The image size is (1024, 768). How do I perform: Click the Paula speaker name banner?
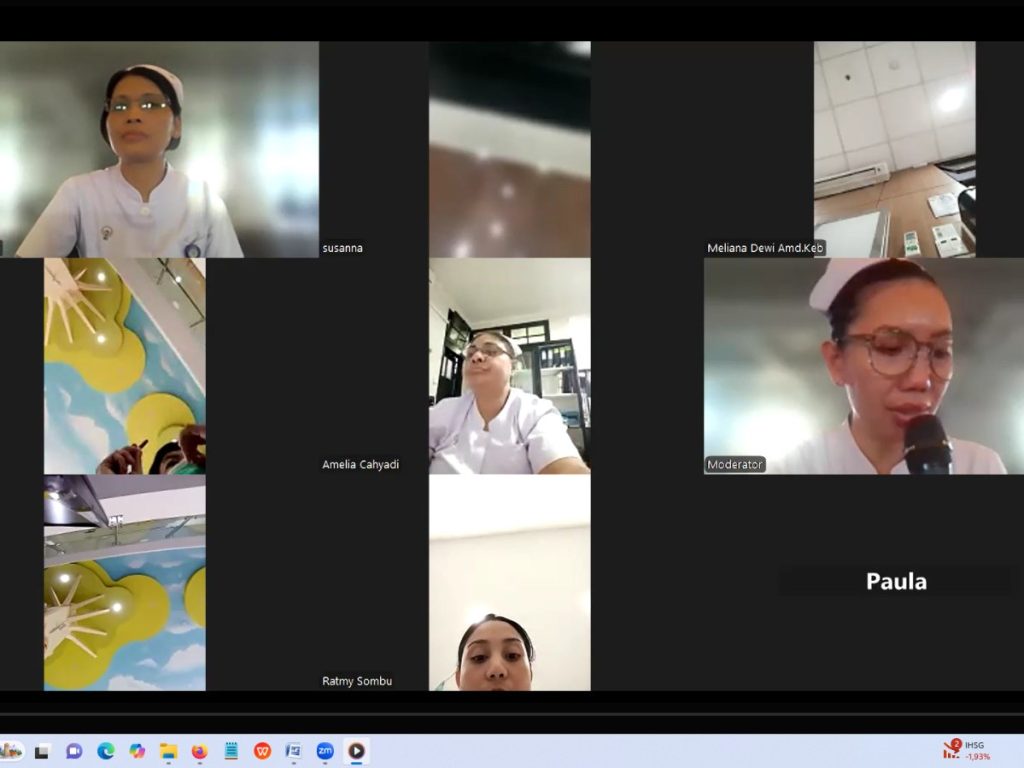pyautogui.click(x=895, y=582)
